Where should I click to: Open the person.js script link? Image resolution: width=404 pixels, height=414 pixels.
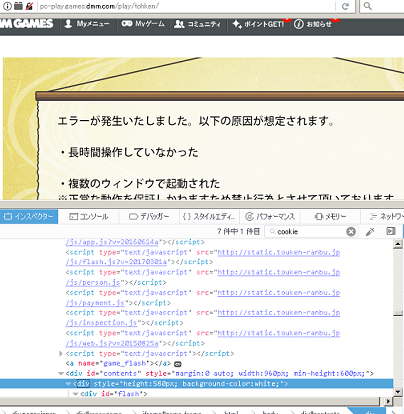[93, 282]
